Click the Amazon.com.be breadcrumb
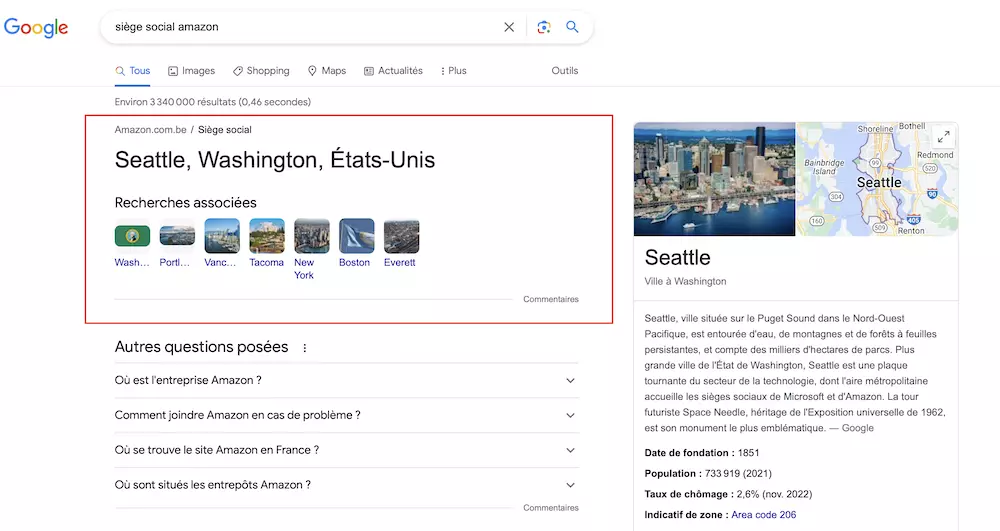This screenshot has width=1000, height=531. 151,129
